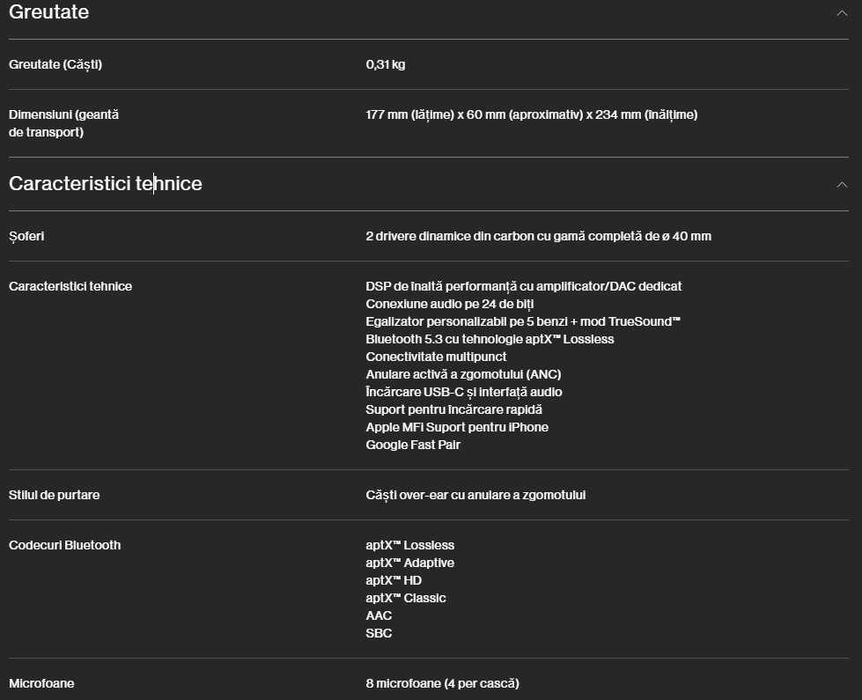This screenshot has width=862, height=700.
Task: Click the SBC codec entry
Action: coord(379,633)
